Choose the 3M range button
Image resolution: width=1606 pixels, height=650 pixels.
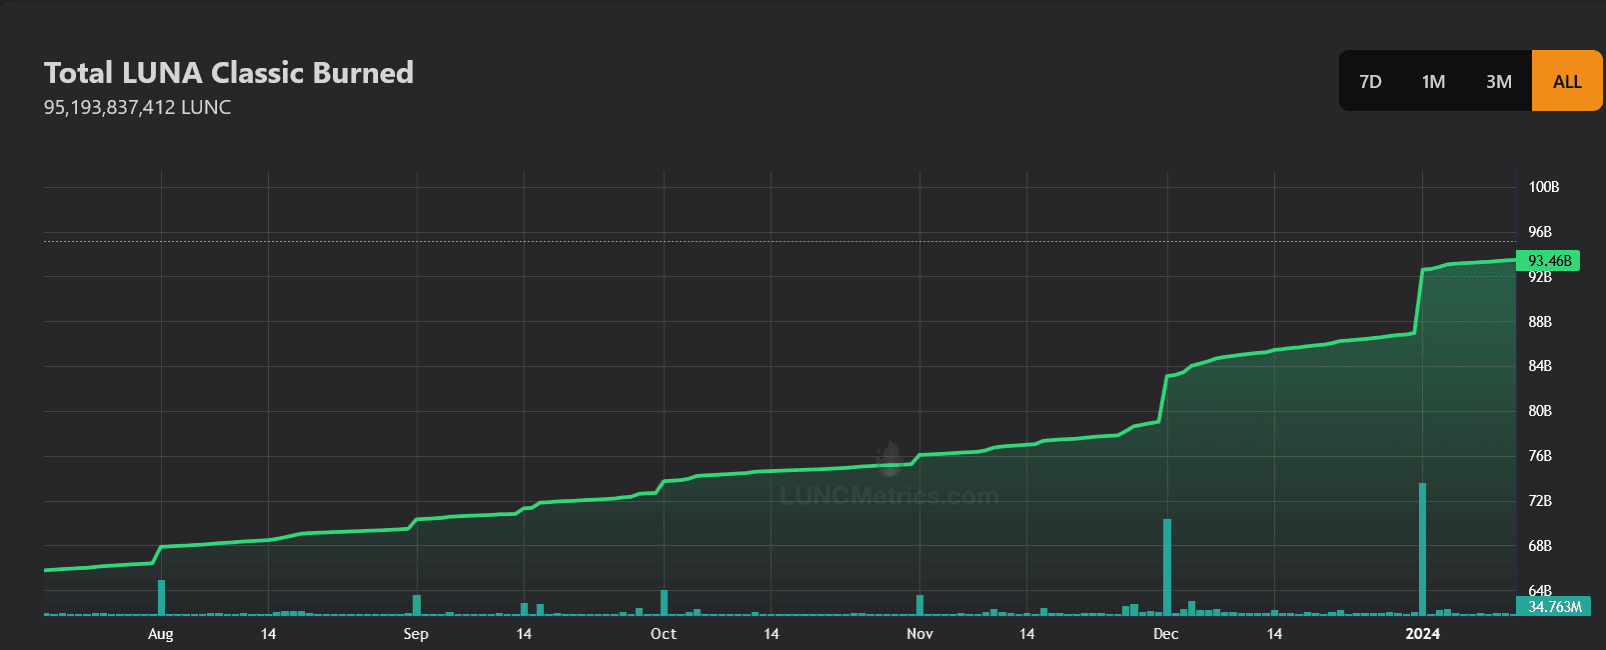coord(1498,81)
